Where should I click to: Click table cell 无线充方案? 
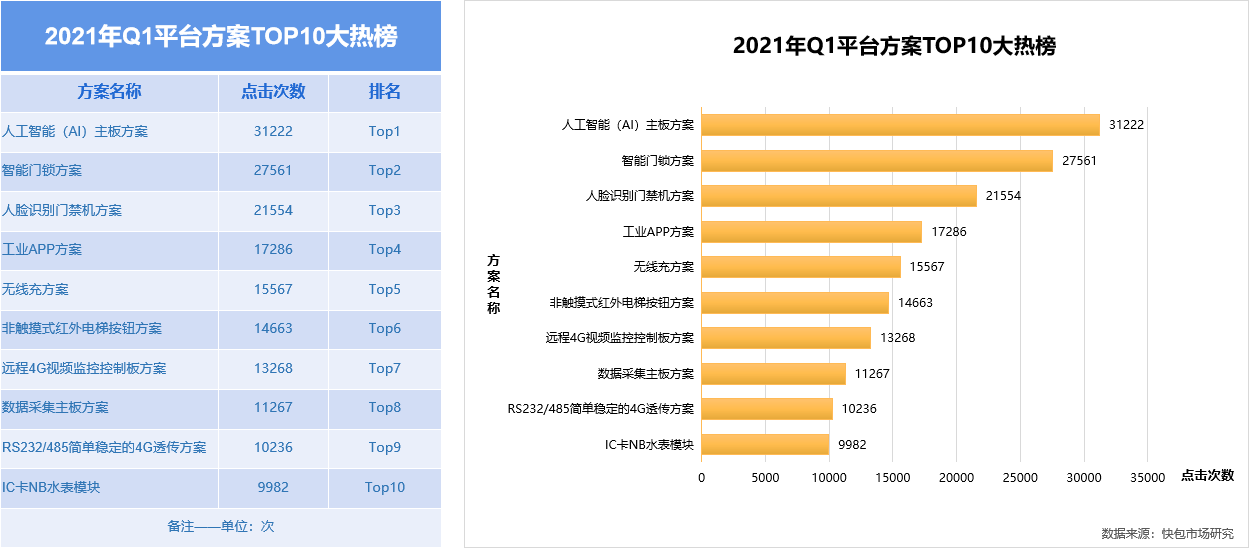click(110, 290)
